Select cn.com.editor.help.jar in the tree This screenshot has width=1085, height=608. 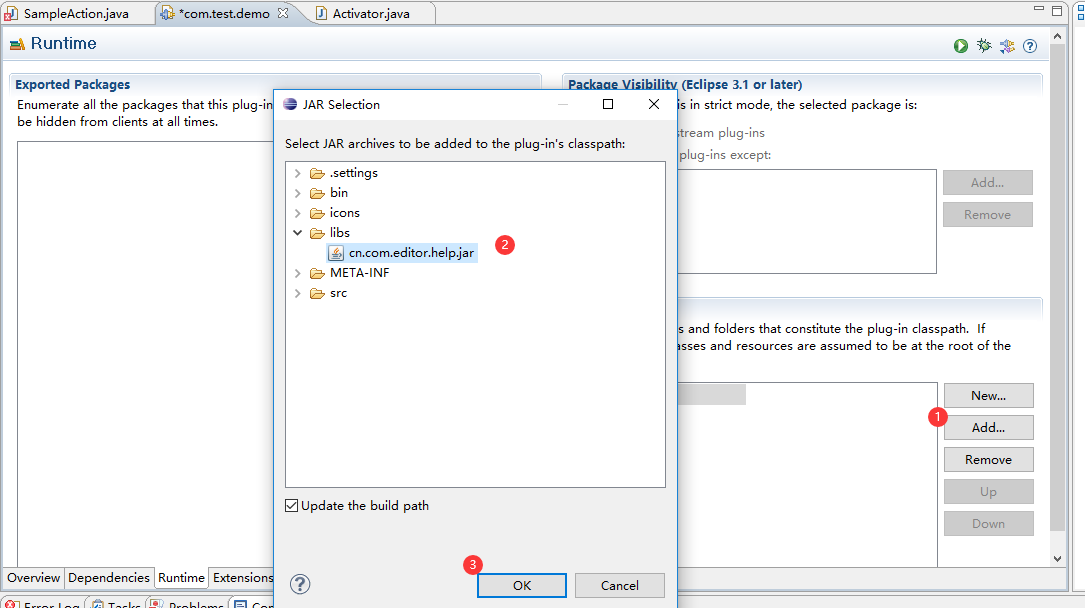(411, 253)
